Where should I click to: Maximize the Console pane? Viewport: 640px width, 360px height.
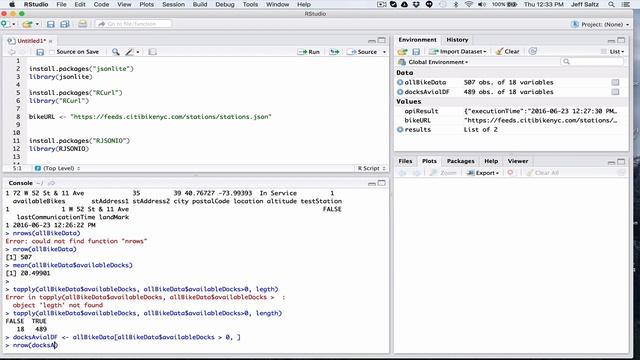tap(382, 183)
